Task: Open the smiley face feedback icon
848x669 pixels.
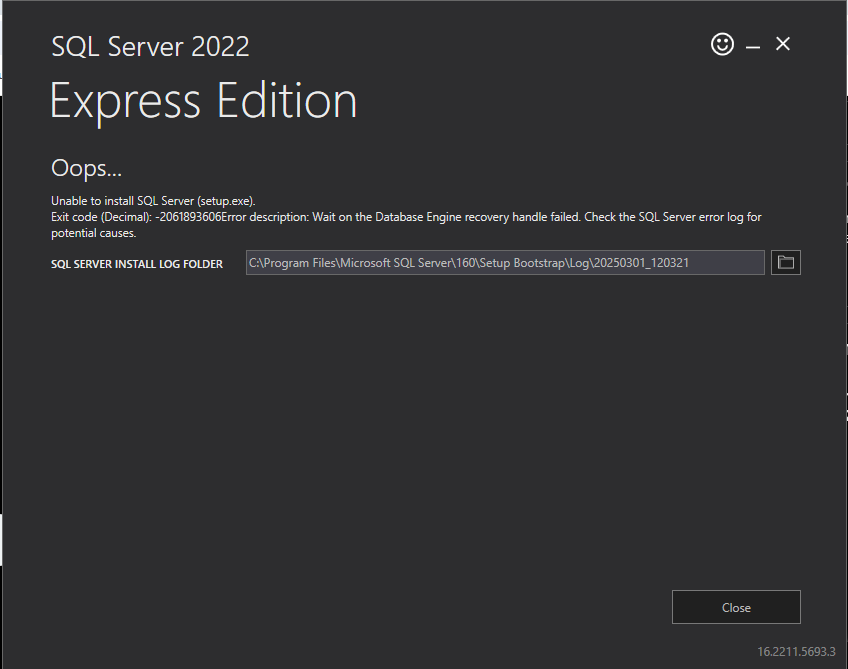Action: click(x=722, y=44)
